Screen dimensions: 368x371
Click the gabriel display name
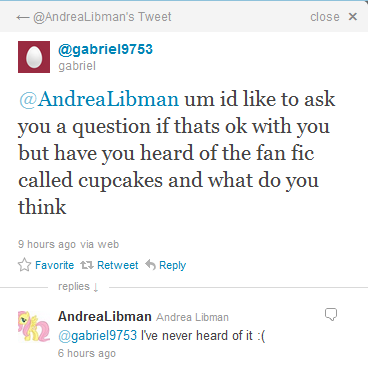coord(77,66)
